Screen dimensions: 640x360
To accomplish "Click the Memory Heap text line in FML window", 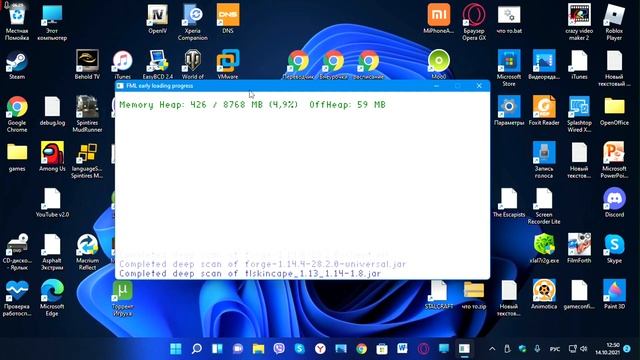I will pos(252,105).
